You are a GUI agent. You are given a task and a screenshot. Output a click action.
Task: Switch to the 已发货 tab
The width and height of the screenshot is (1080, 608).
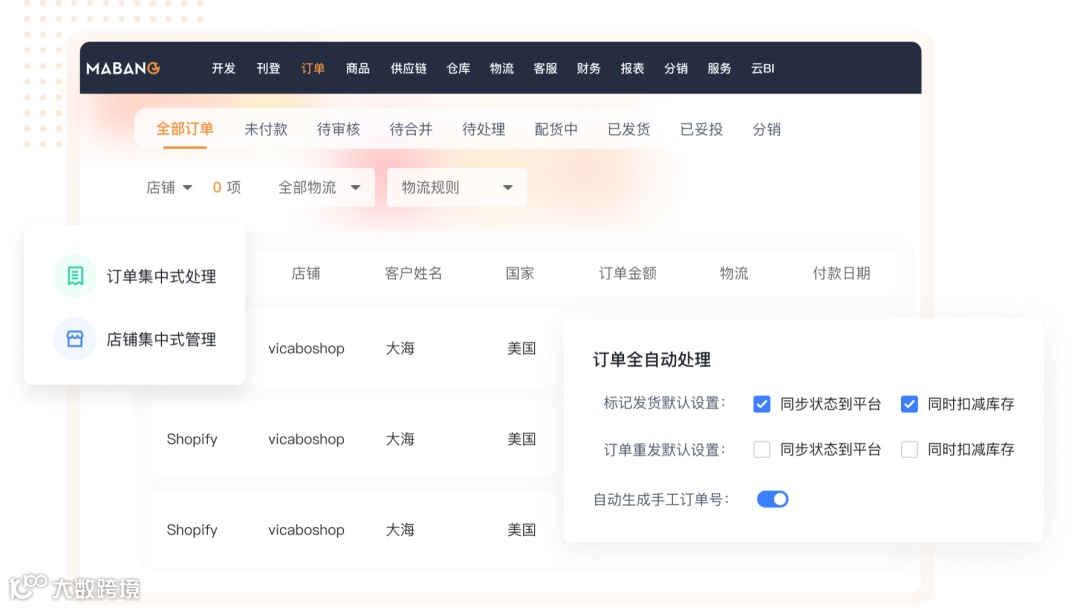tap(629, 129)
